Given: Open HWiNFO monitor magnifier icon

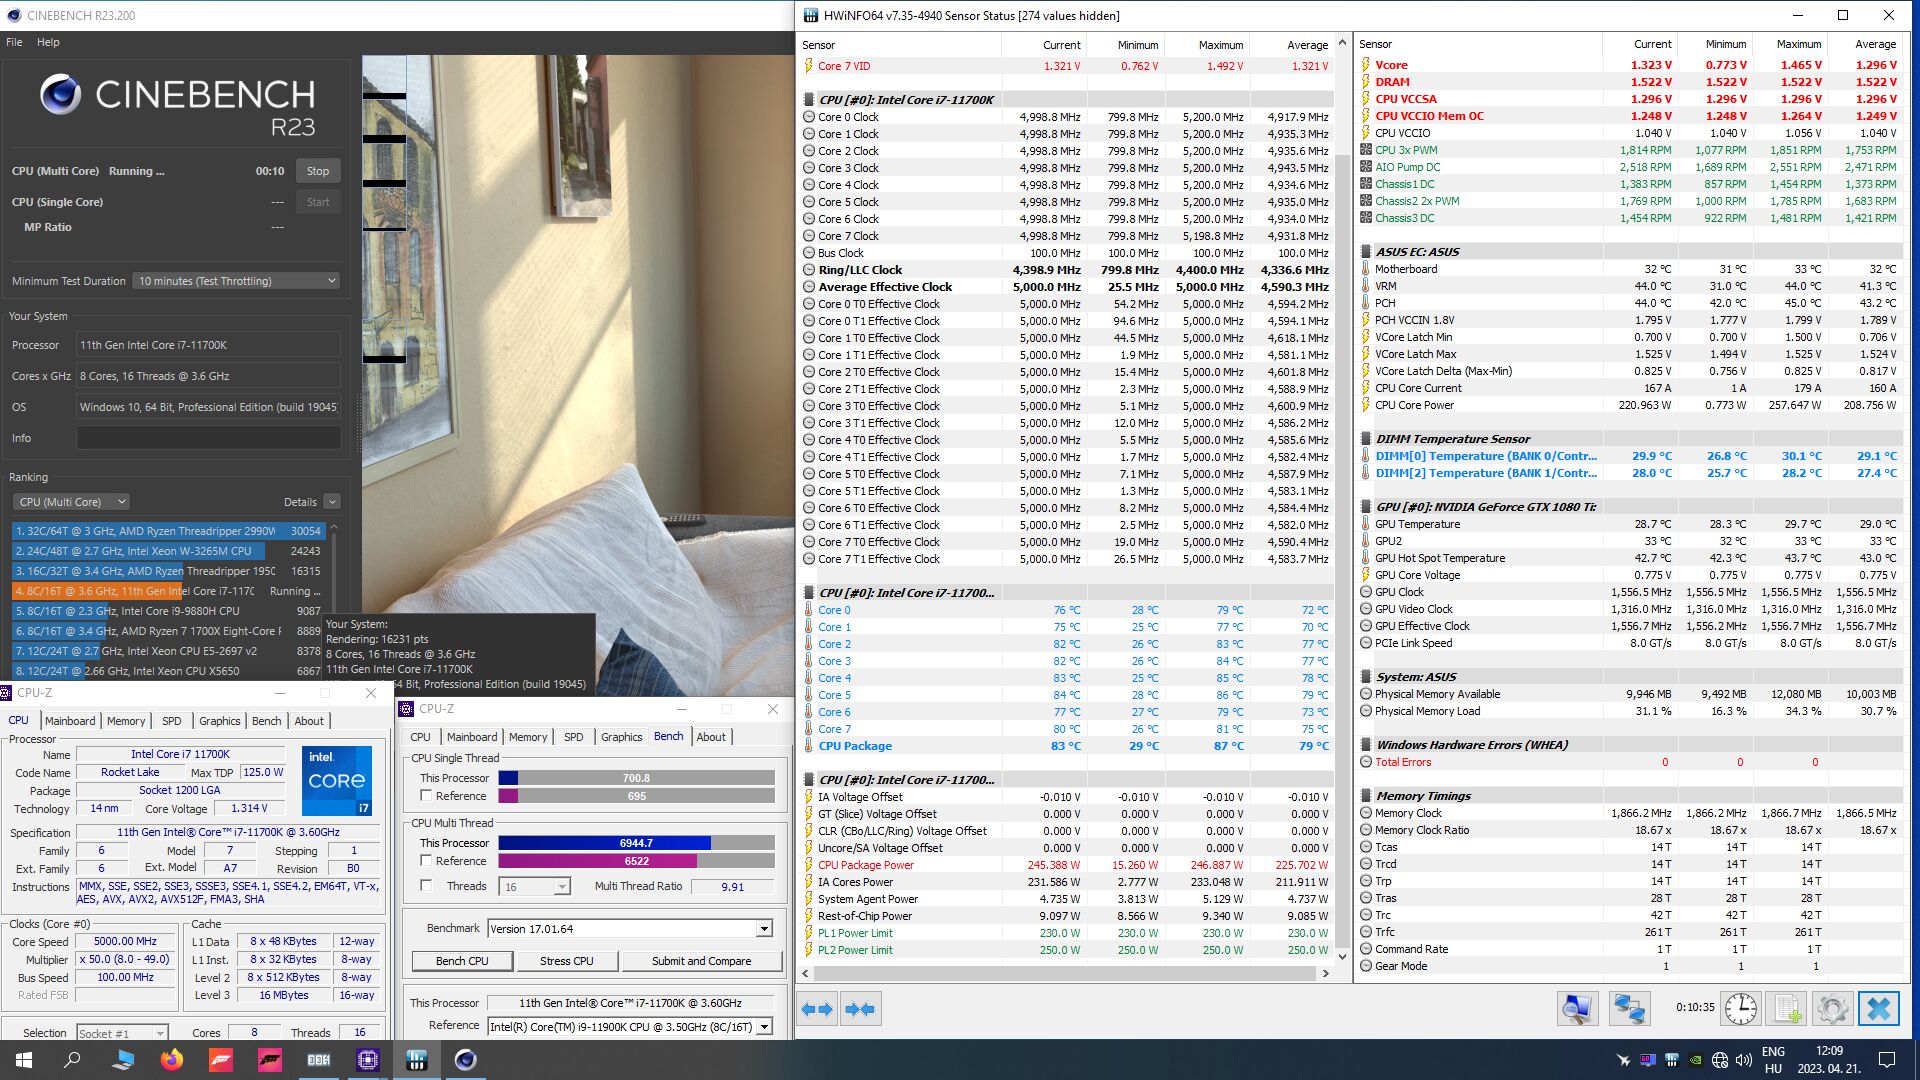Looking at the screenshot, I should tap(1577, 1009).
